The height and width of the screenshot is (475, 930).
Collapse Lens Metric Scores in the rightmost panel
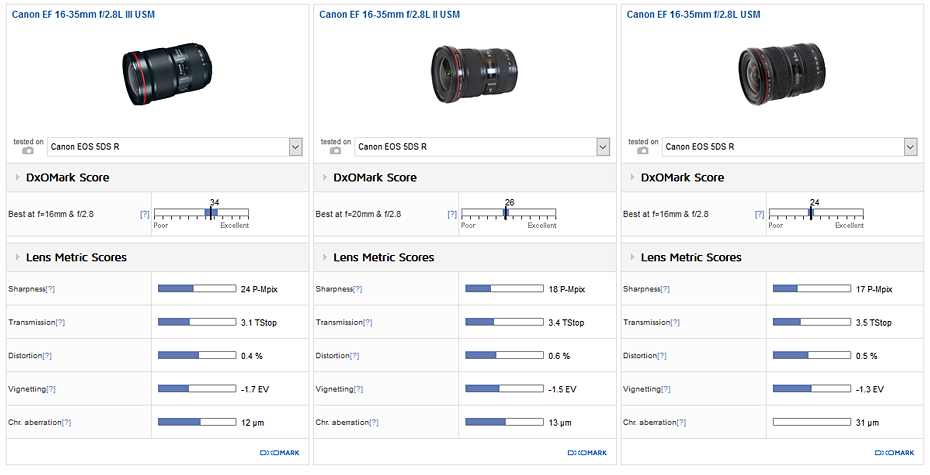click(634, 258)
